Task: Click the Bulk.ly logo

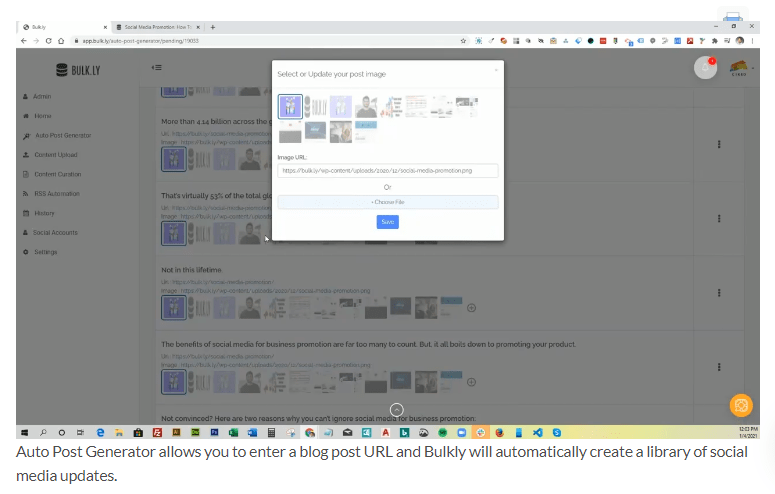Action: click(x=78, y=70)
